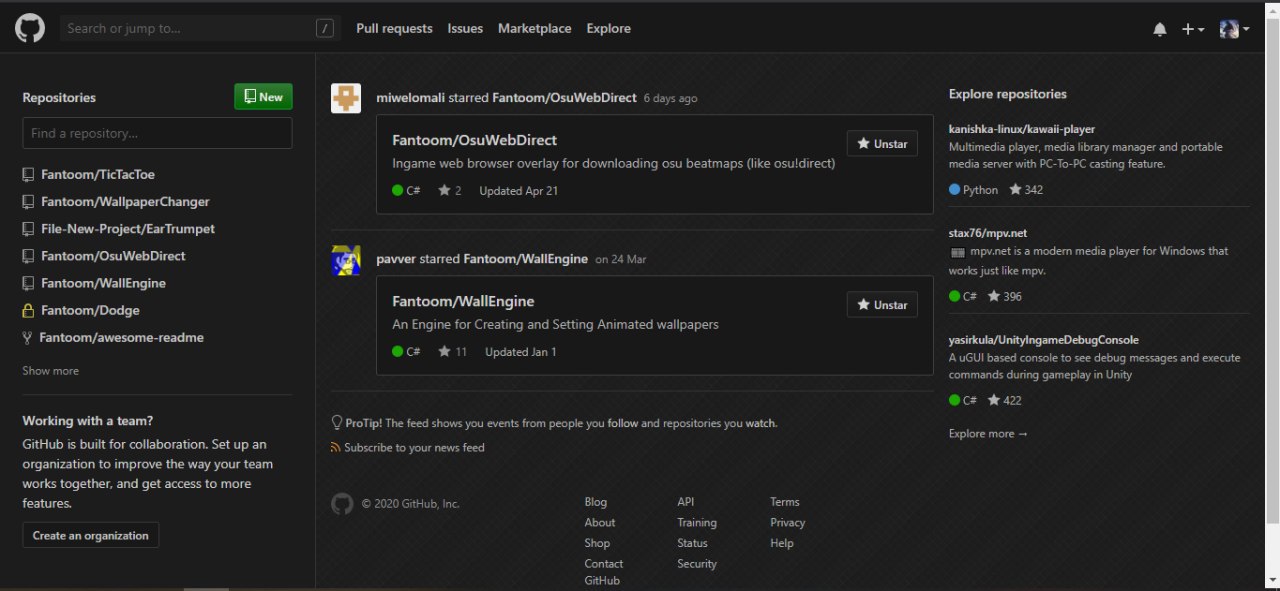Open miwelomali user profile link
1280x591 pixels.
click(x=410, y=98)
